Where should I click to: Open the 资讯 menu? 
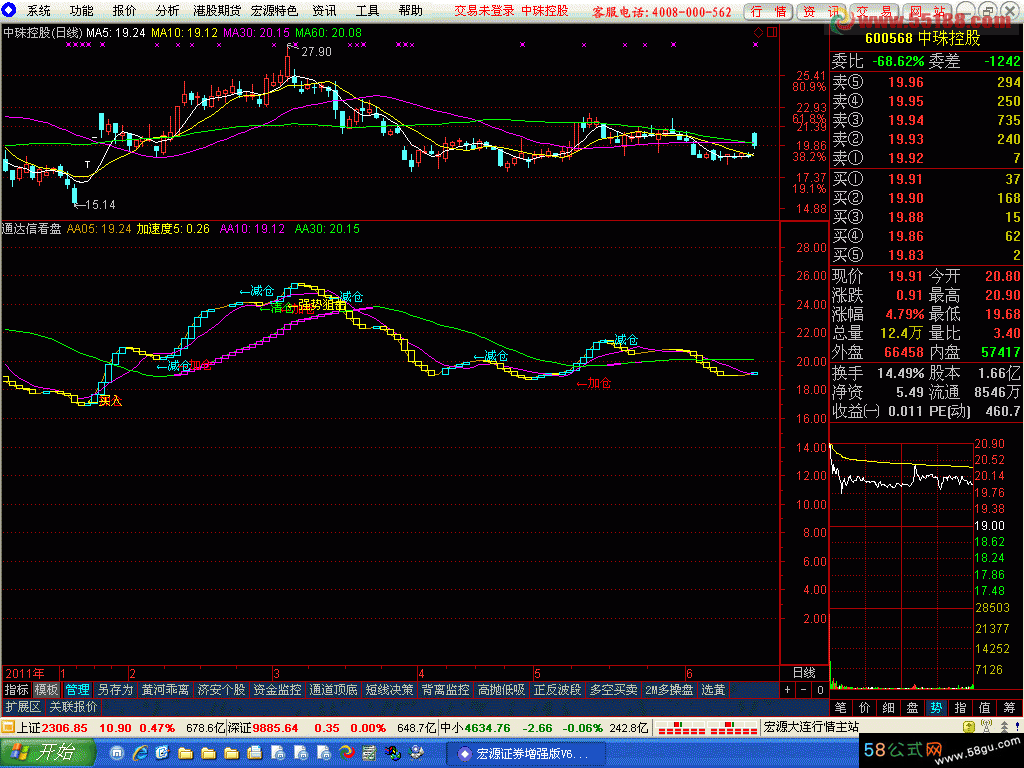(x=324, y=10)
